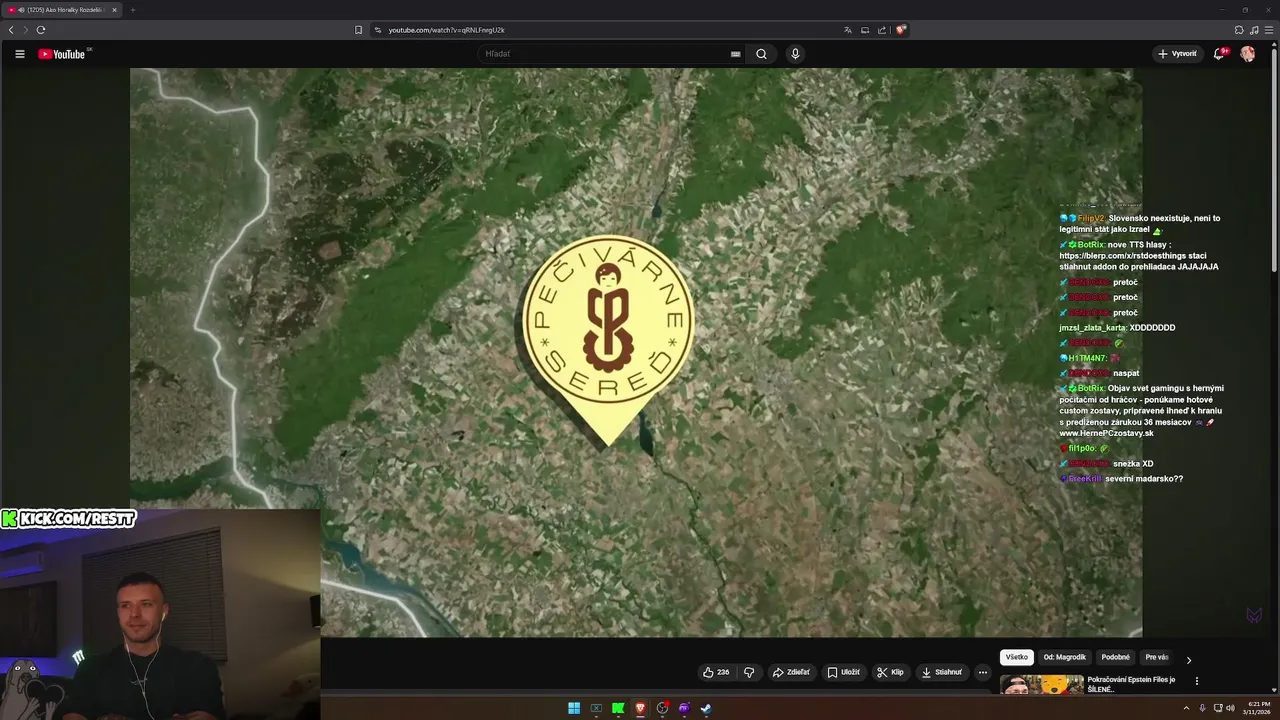1280x720 pixels.
Task: Open more actions three-dot menu
Action: [983, 672]
